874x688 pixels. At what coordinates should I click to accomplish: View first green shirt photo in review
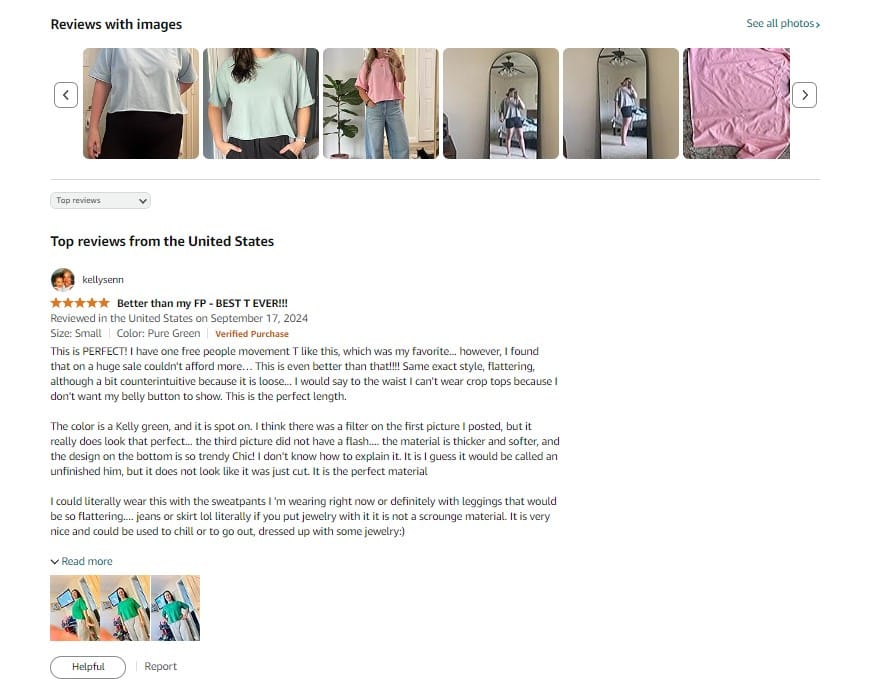(x=75, y=608)
